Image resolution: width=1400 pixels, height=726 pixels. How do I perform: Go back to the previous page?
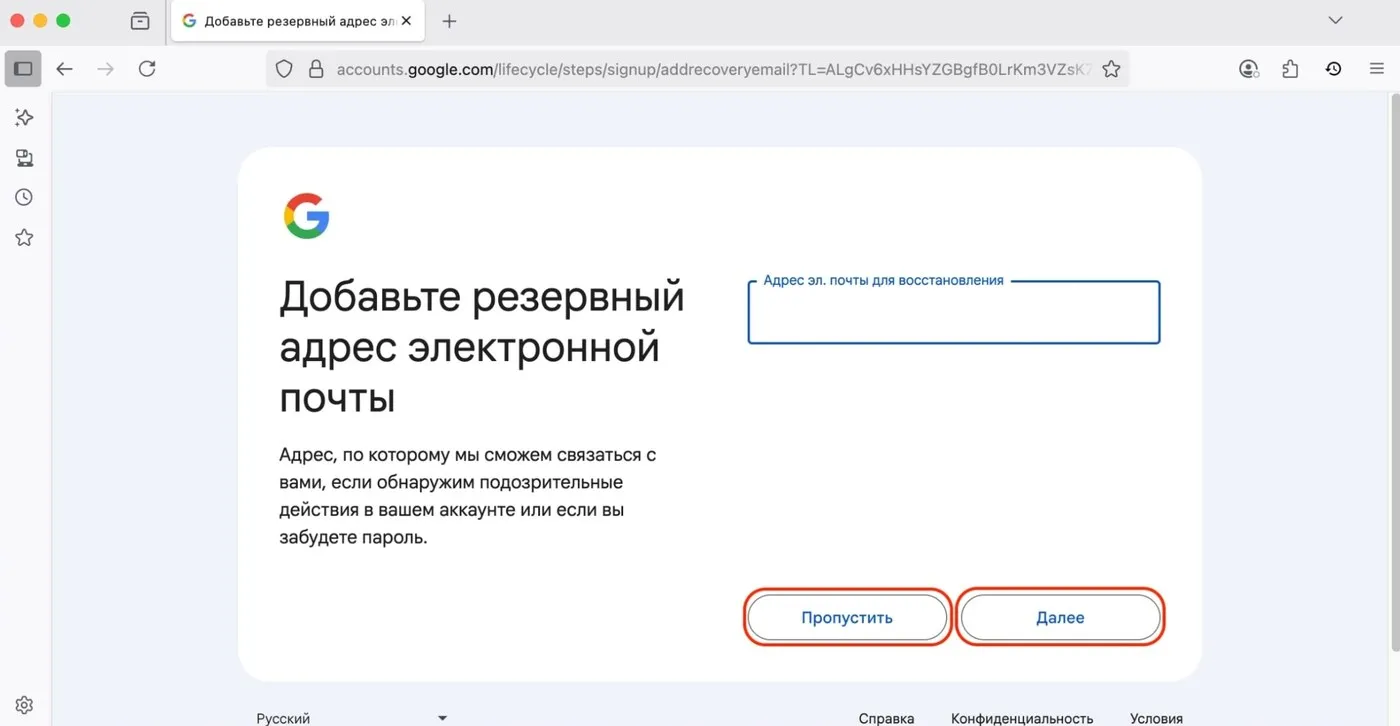coord(65,69)
